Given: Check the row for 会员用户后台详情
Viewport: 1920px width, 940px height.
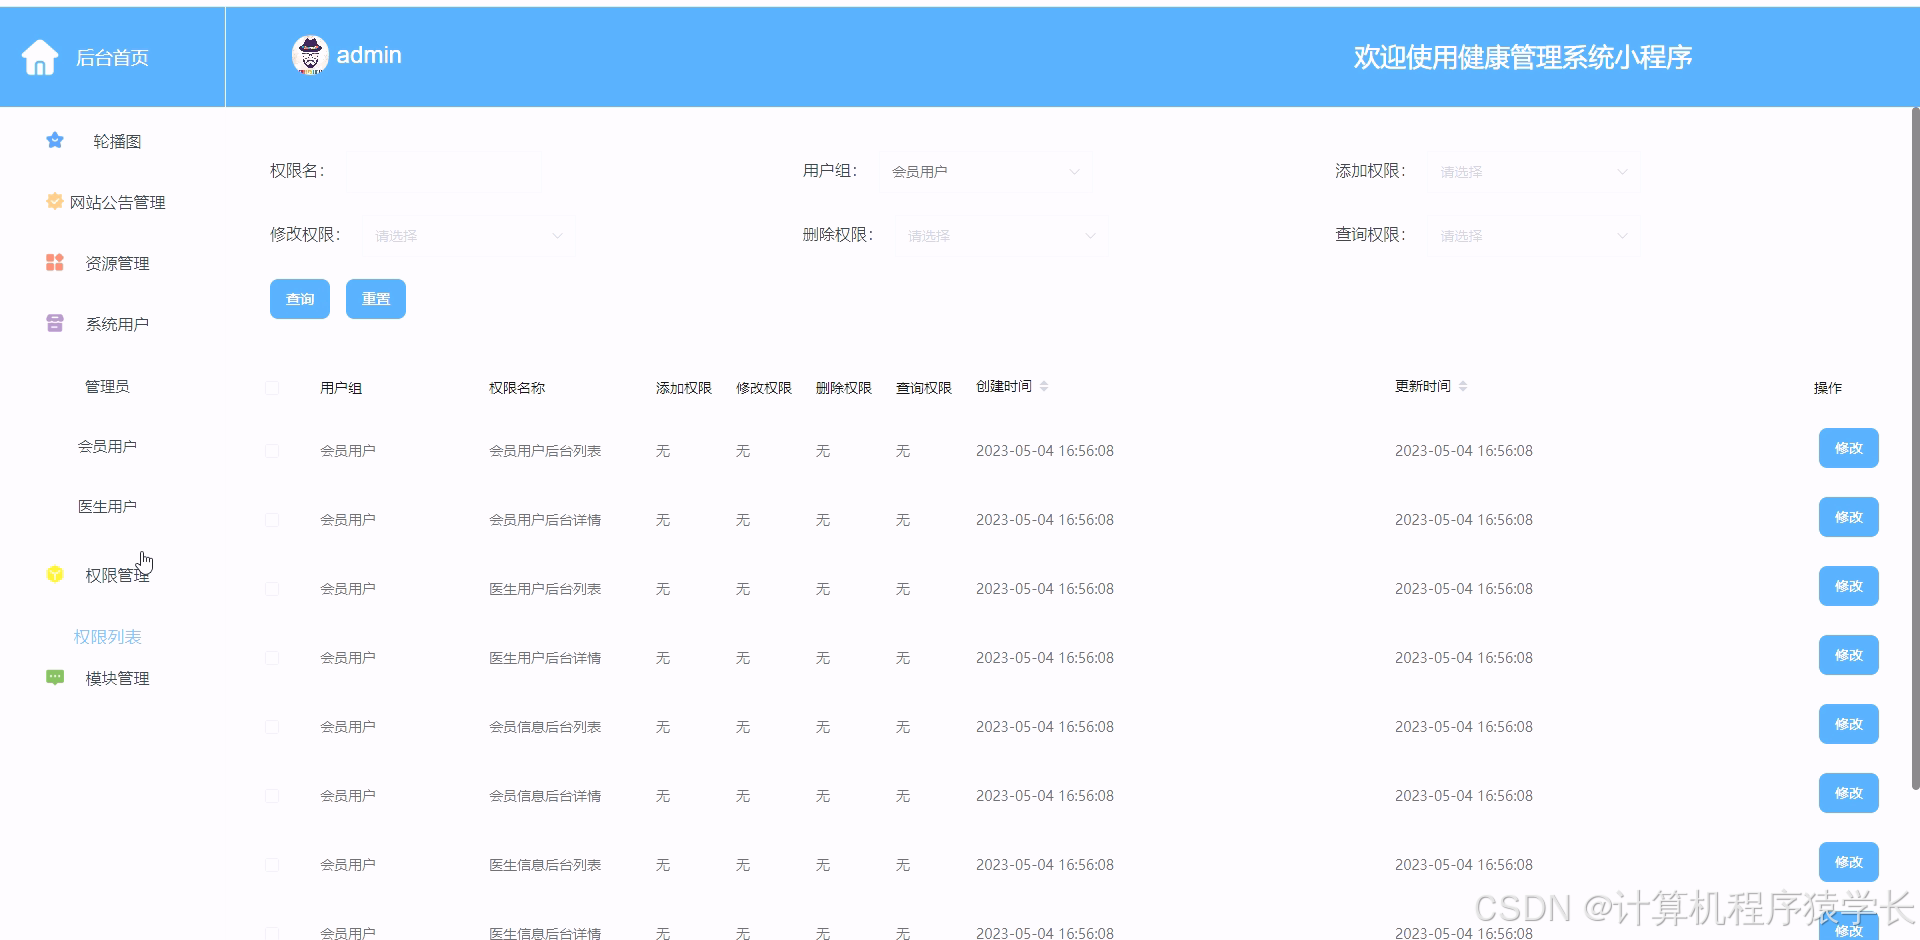Looking at the screenshot, I should (272, 520).
